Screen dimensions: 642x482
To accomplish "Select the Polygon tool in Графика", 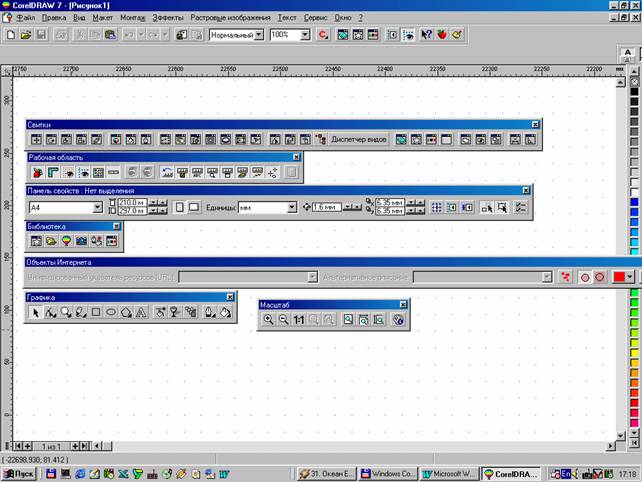I will (126, 312).
